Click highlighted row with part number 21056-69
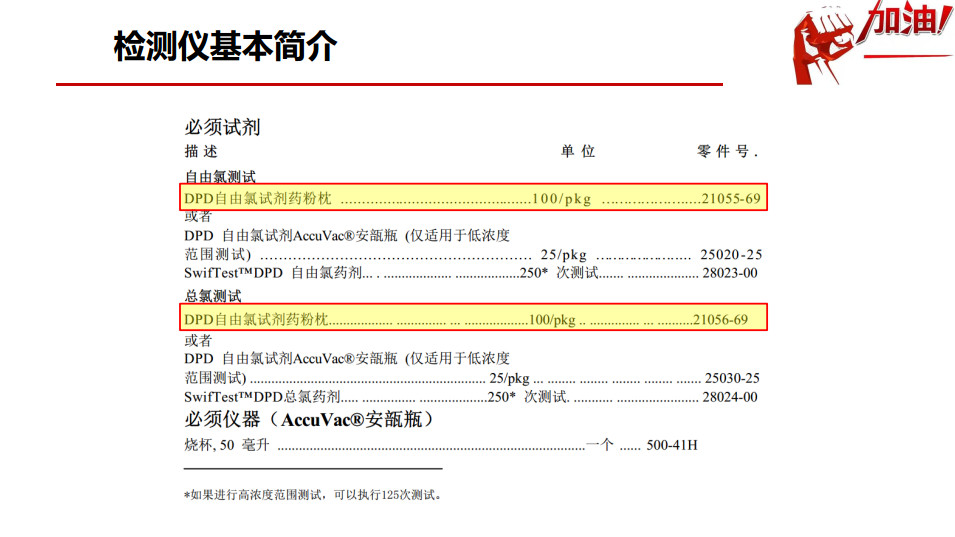This screenshot has width=955, height=537. tap(473, 319)
